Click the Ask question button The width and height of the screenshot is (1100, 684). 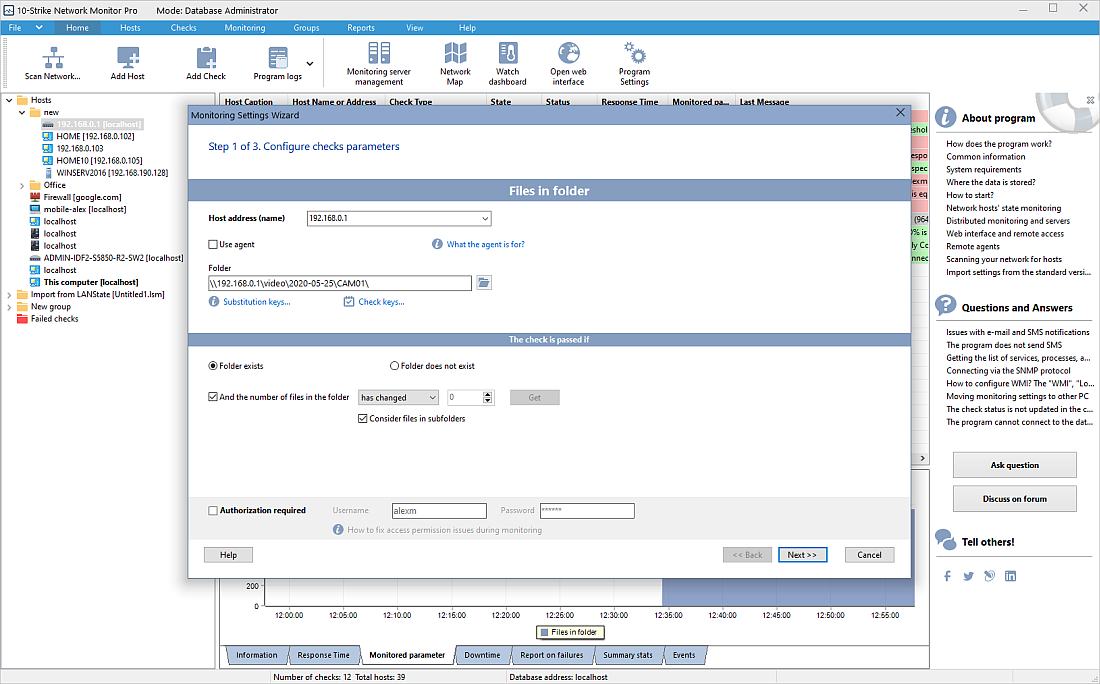point(1014,465)
